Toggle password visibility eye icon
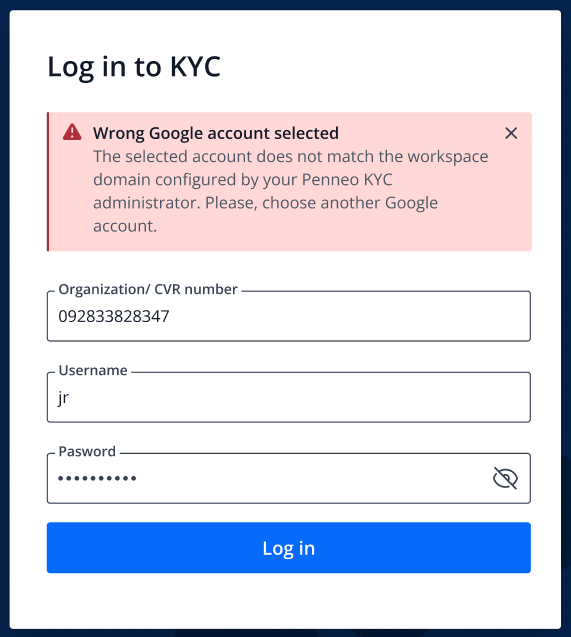This screenshot has height=637, width=571. coord(505,478)
